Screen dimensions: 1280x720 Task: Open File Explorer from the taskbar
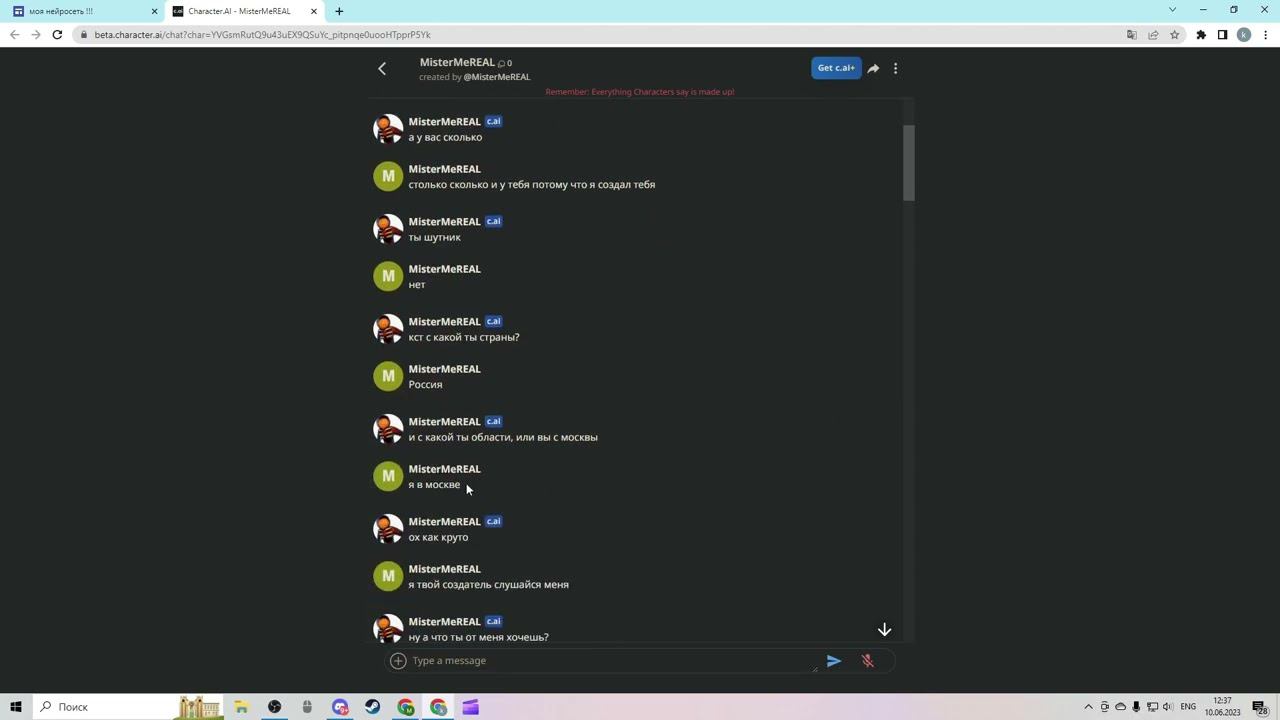241,707
